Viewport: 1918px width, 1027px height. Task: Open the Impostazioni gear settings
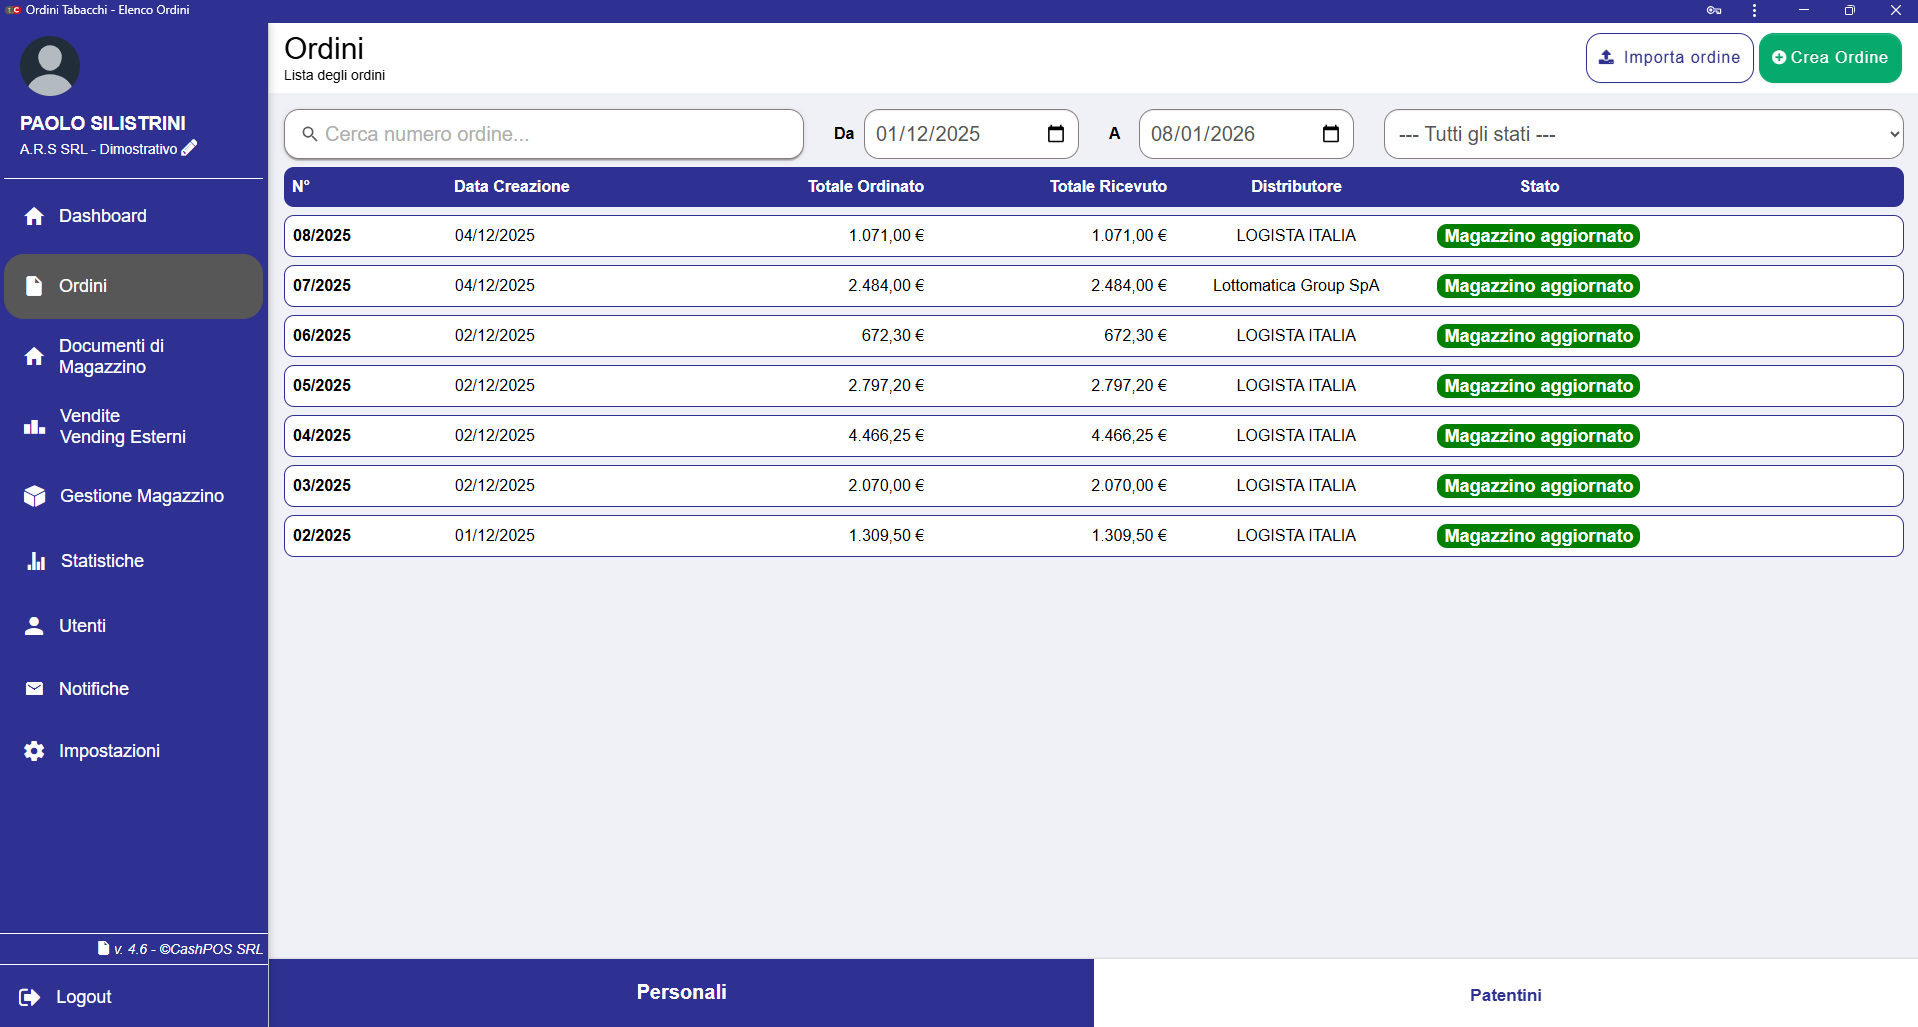[x=35, y=751]
